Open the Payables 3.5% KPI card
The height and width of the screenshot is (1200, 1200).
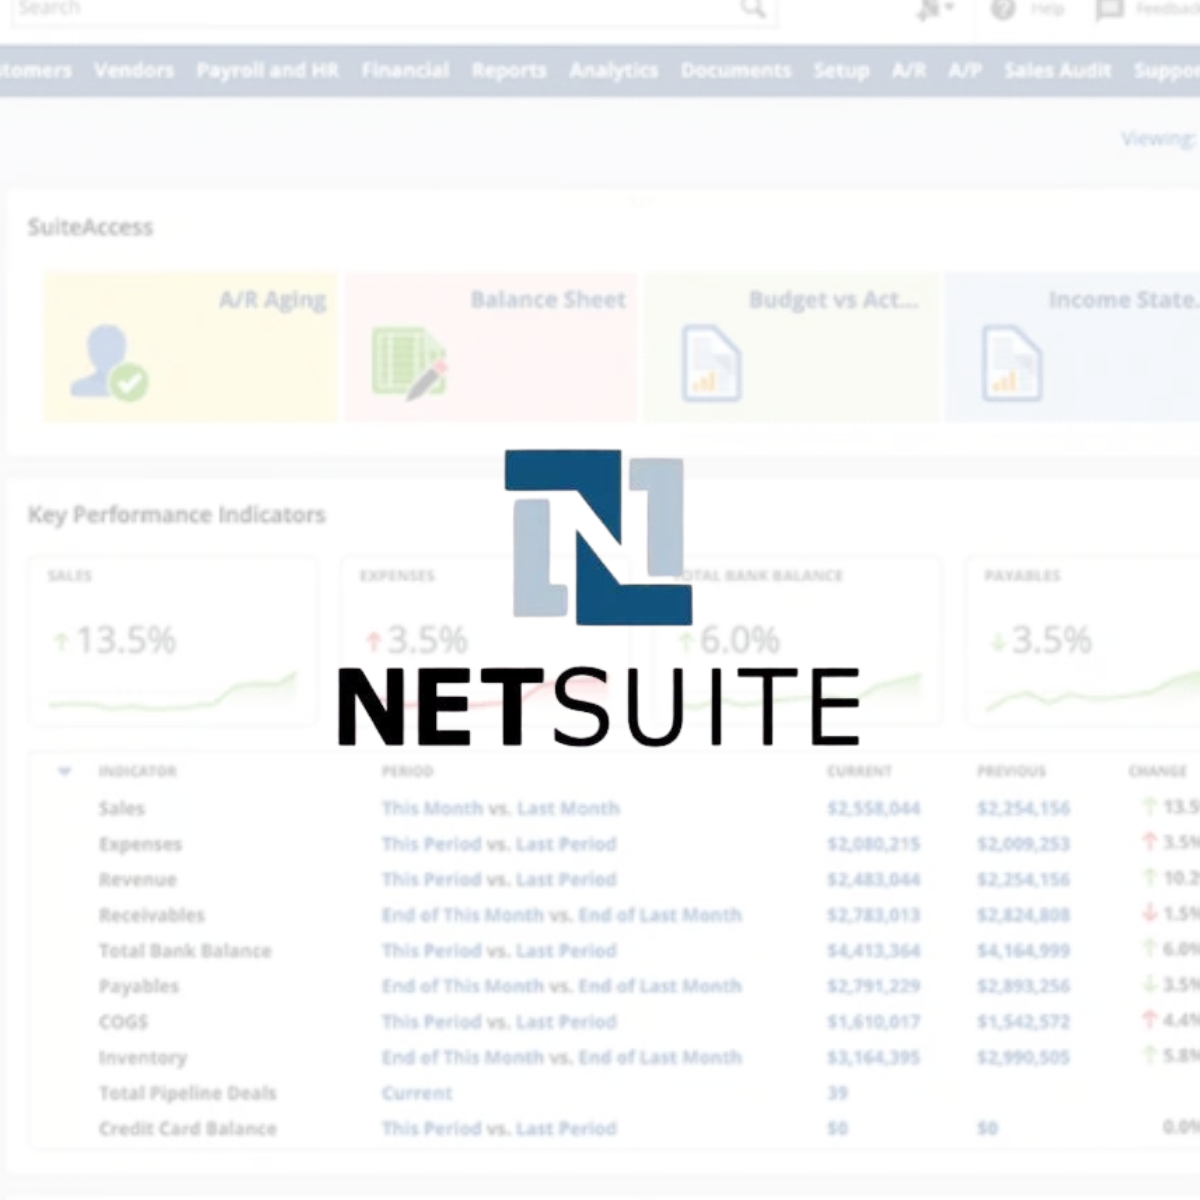(x=1083, y=640)
